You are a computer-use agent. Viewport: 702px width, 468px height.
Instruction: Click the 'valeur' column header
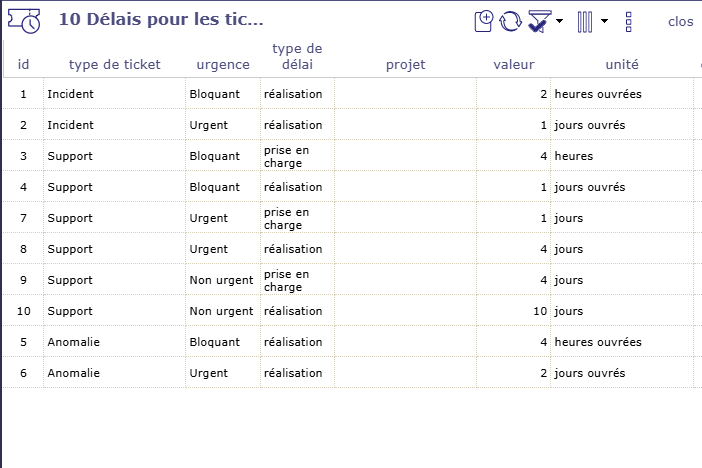pos(514,64)
